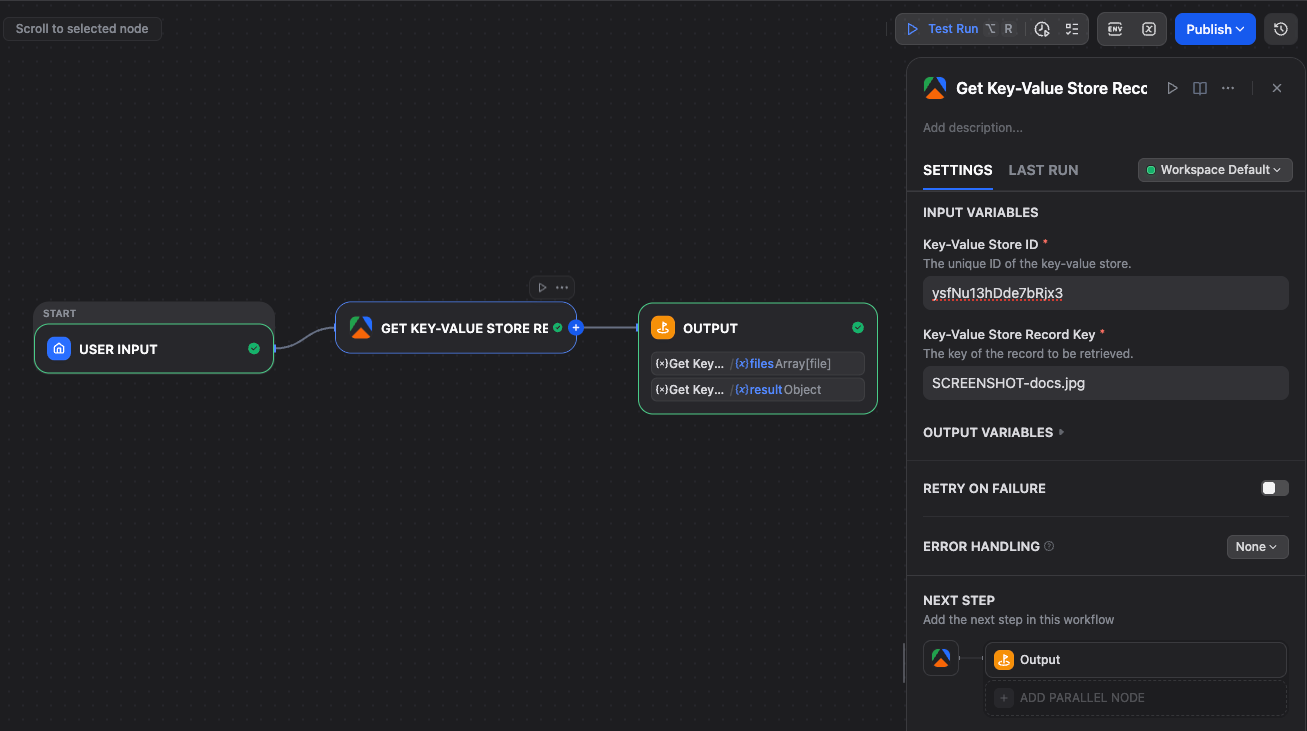Viewport: 1307px width, 731px height.
Task: Run the Get Key-Value Store node via play icon
Action: pos(1172,88)
